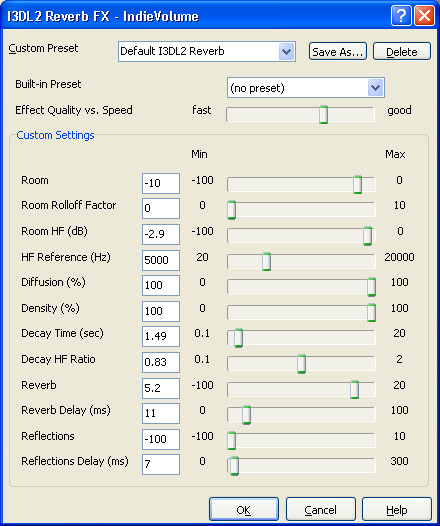Click the Effect Quality vs. Speed slider
The height and width of the screenshot is (526, 440).
tap(300, 115)
